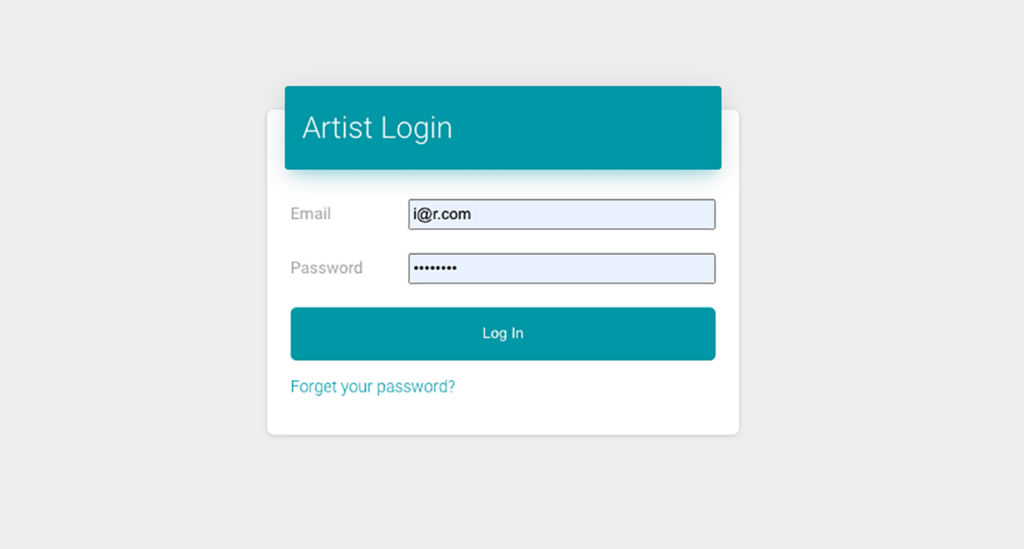Click the Password field label
The width and height of the screenshot is (1024, 549).
pyautogui.click(x=326, y=268)
